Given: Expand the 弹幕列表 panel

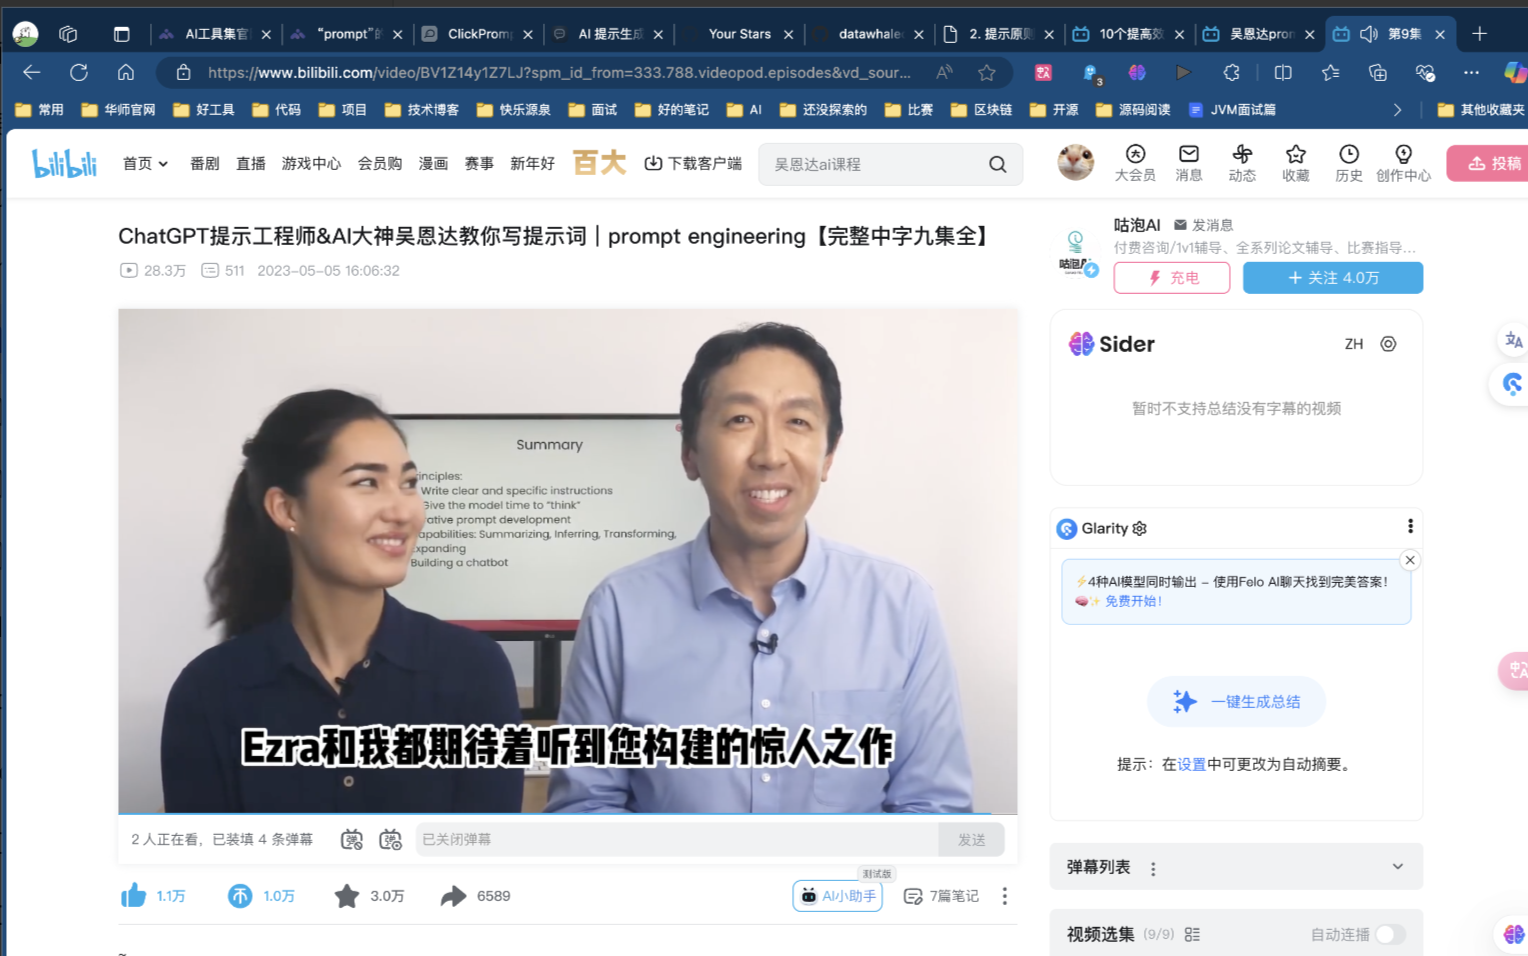Looking at the screenshot, I should point(1397,867).
